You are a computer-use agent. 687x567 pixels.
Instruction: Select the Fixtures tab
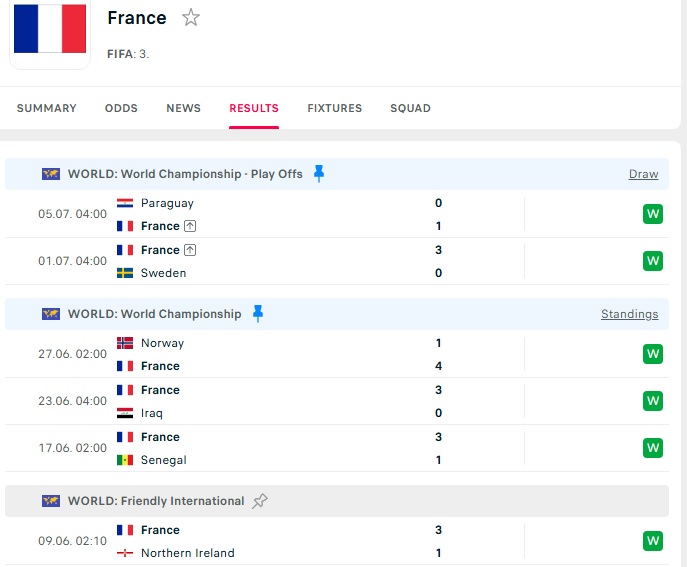coord(335,108)
